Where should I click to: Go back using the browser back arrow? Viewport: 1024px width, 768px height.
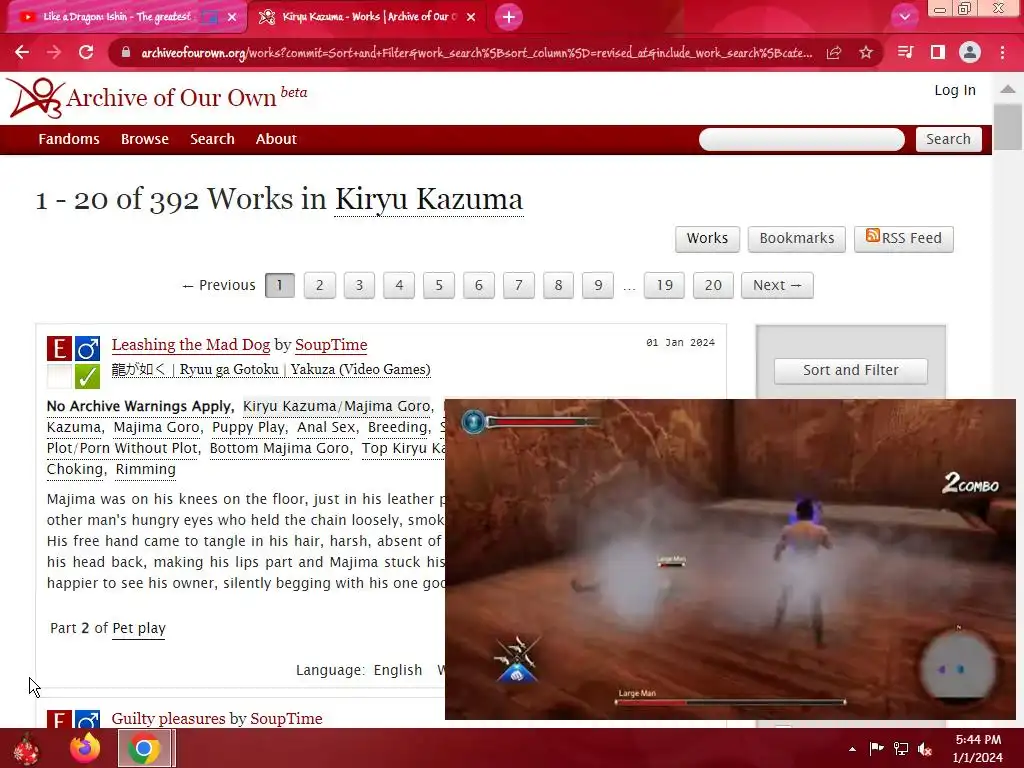[x=22, y=52]
